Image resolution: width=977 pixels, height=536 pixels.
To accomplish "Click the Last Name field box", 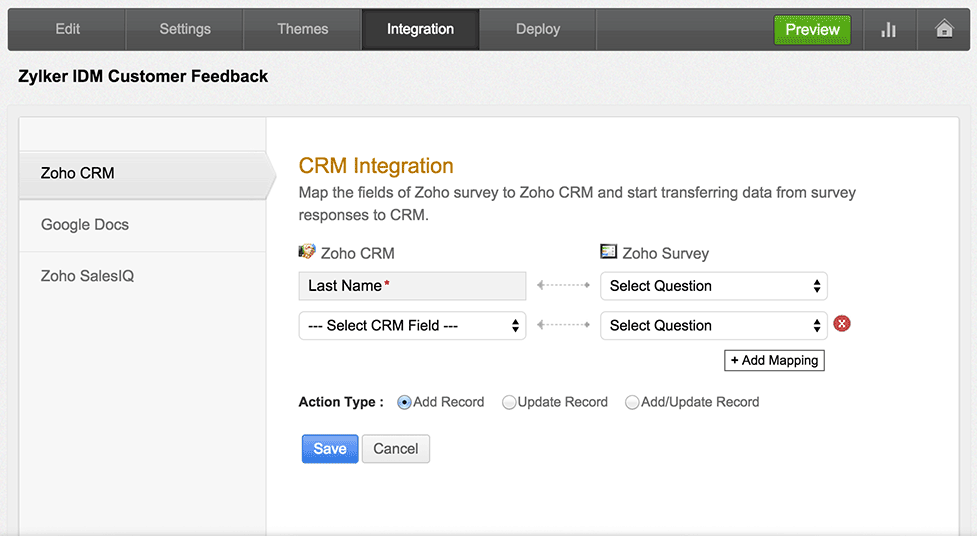I will [x=412, y=286].
